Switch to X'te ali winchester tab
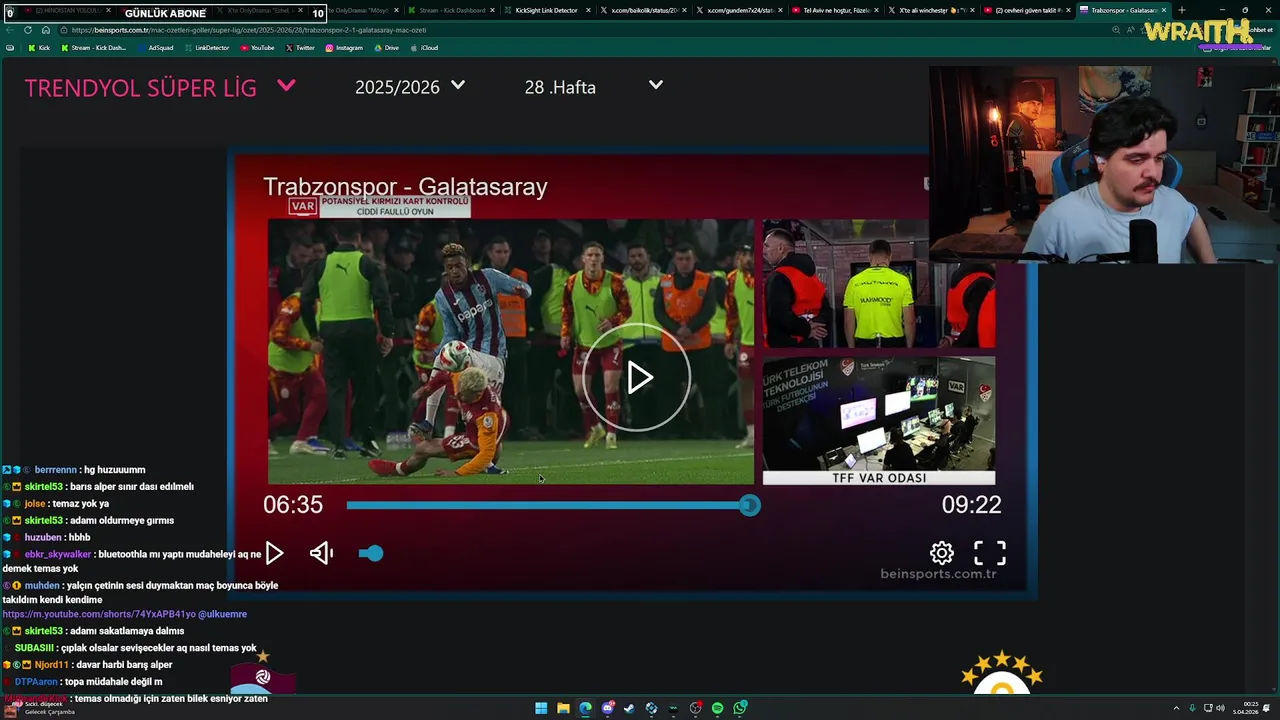This screenshot has height=720, width=1280. point(931,10)
